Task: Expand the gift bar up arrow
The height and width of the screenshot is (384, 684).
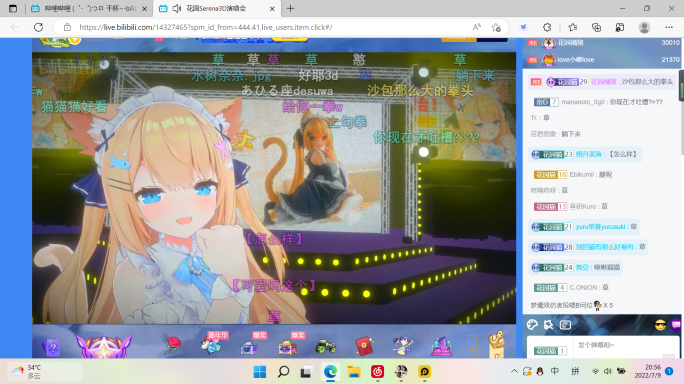Action: click(x=472, y=349)
